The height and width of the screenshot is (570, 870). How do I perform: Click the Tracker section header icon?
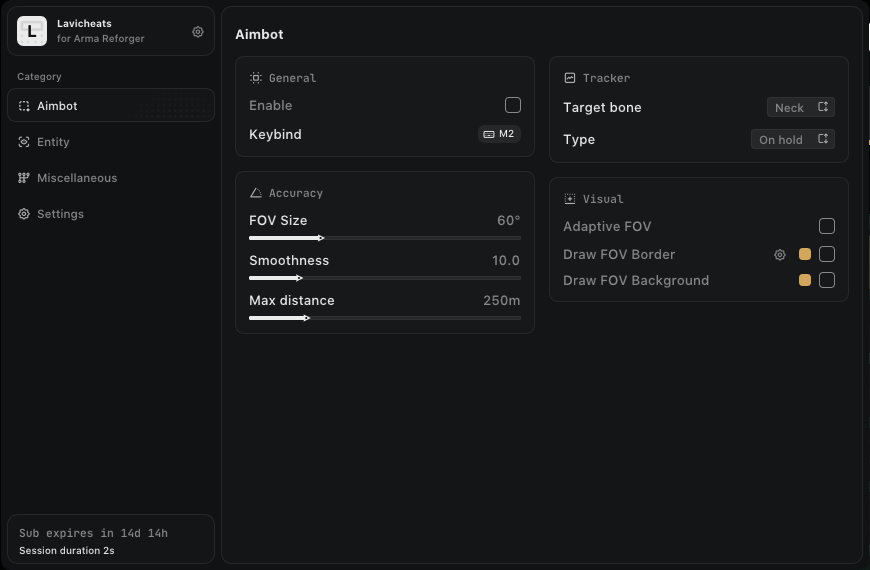(x=570, y=78)
